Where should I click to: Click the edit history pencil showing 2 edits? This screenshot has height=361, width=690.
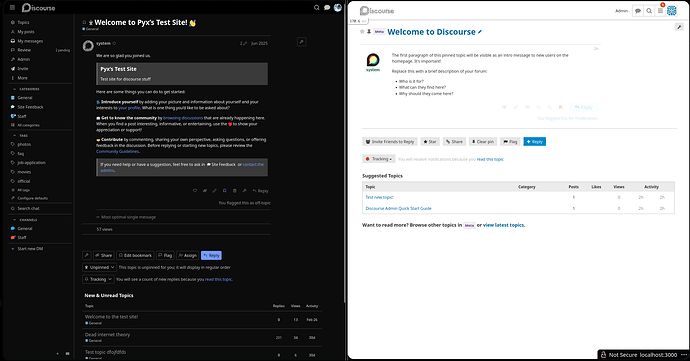pyautogui.click(x=243, y=43)
